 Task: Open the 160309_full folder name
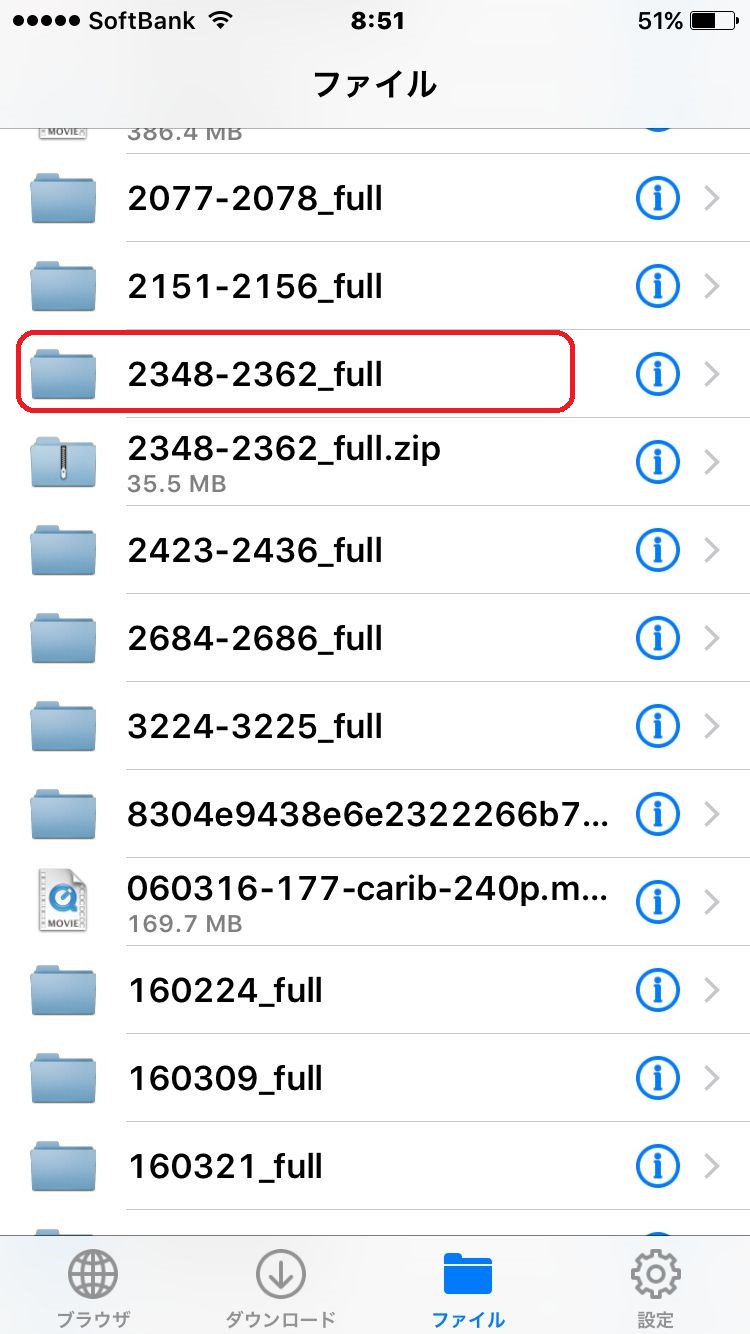tap(225, 1079)
